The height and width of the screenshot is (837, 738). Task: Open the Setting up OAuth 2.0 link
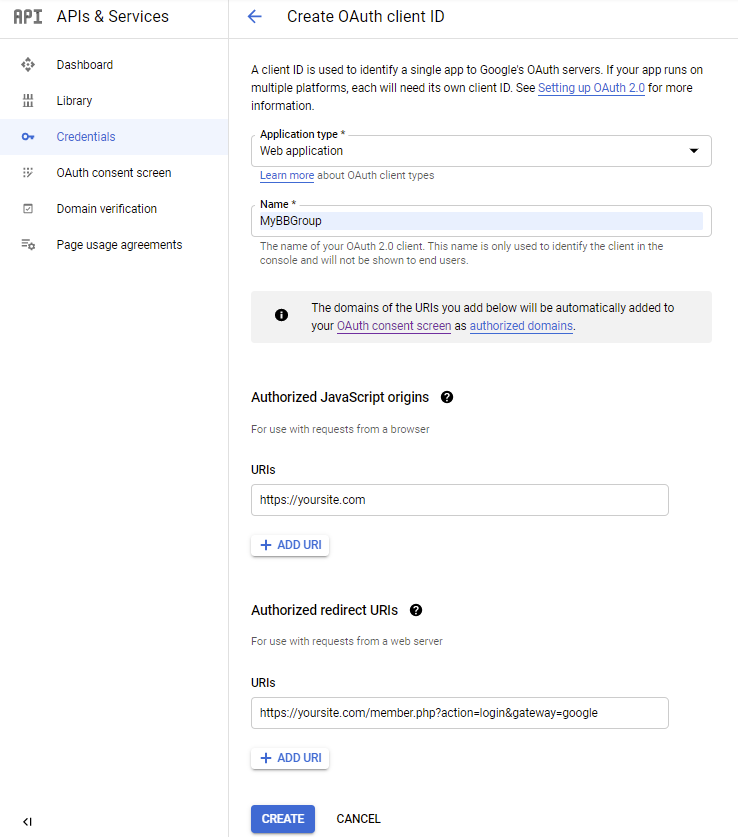point(591,87)
